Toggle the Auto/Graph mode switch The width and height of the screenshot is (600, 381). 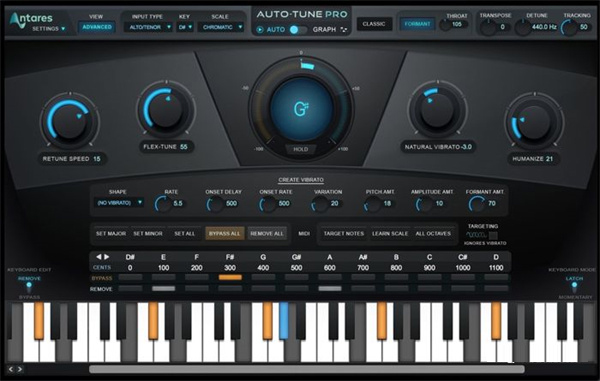point(298,29)
